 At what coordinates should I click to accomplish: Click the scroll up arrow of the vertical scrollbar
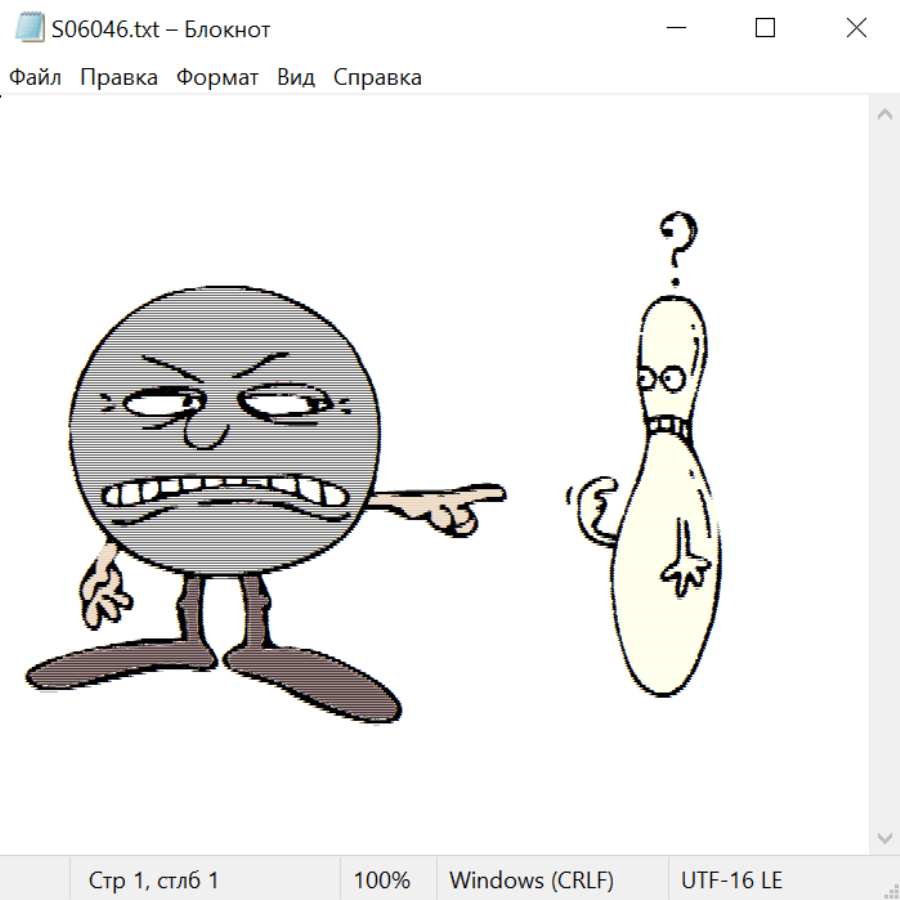click(884, 115)
